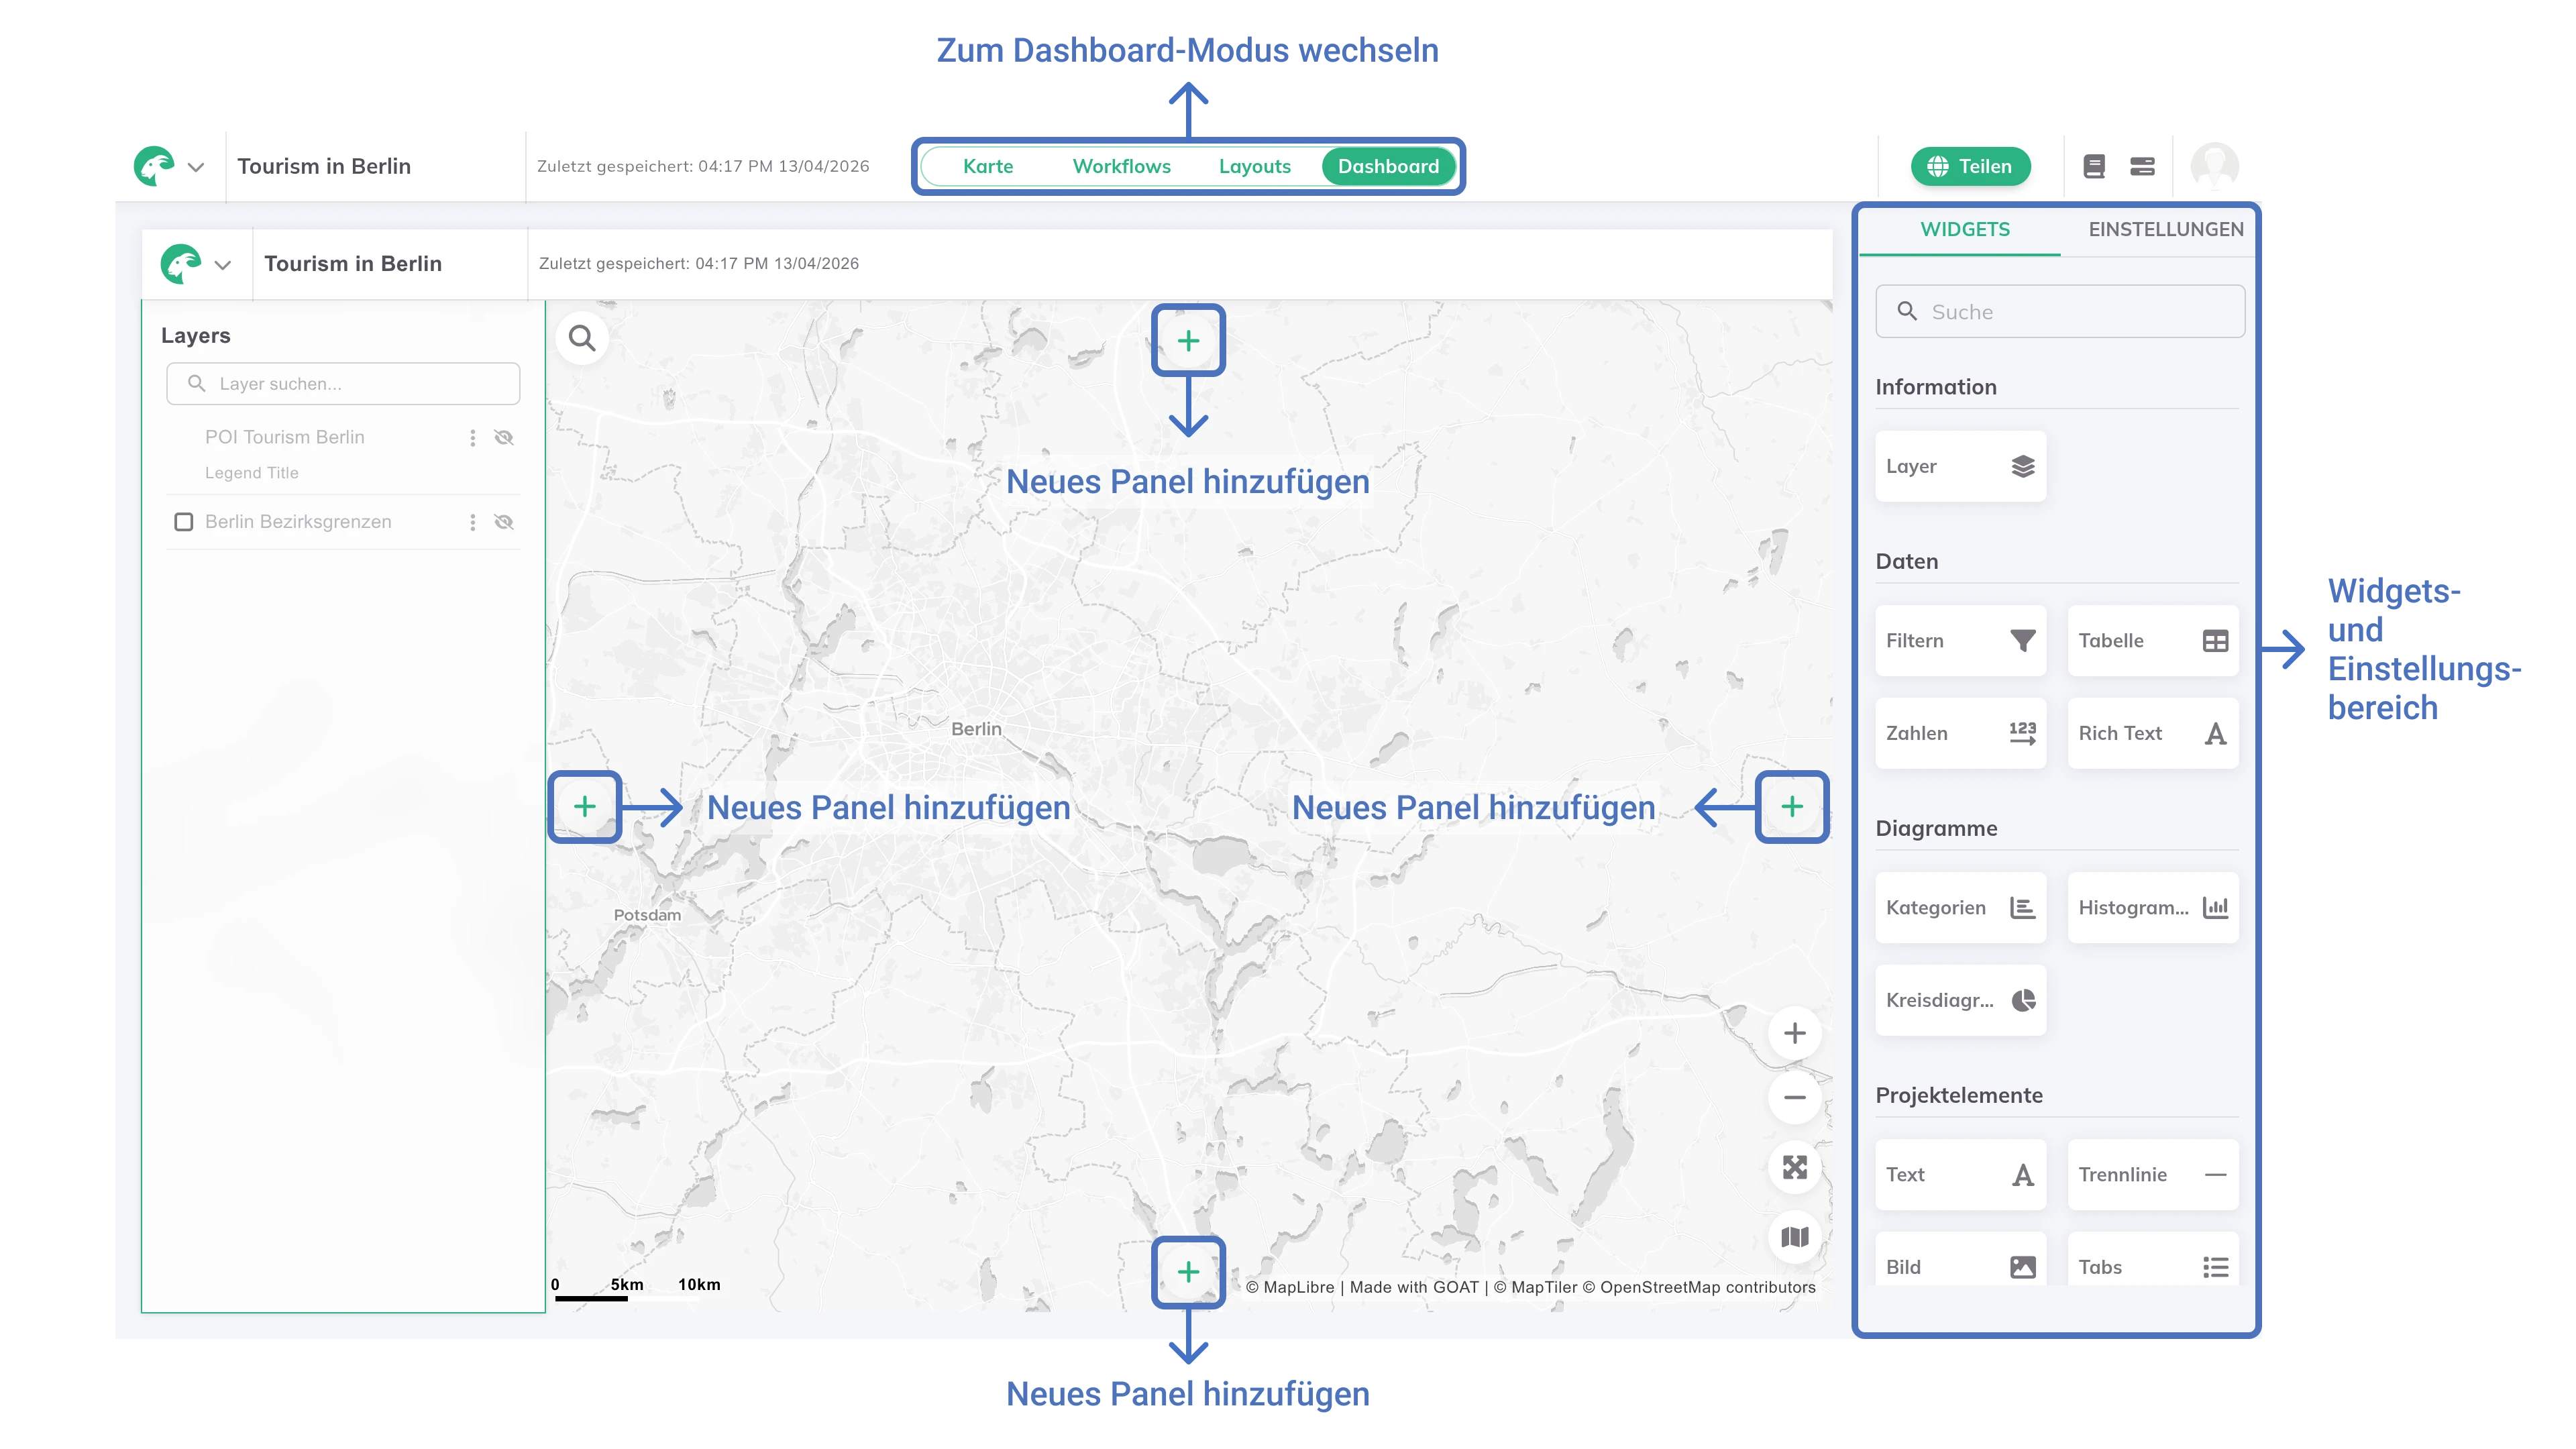
Task: Select the Tabelle widget
Action: tap(2153, 641)
